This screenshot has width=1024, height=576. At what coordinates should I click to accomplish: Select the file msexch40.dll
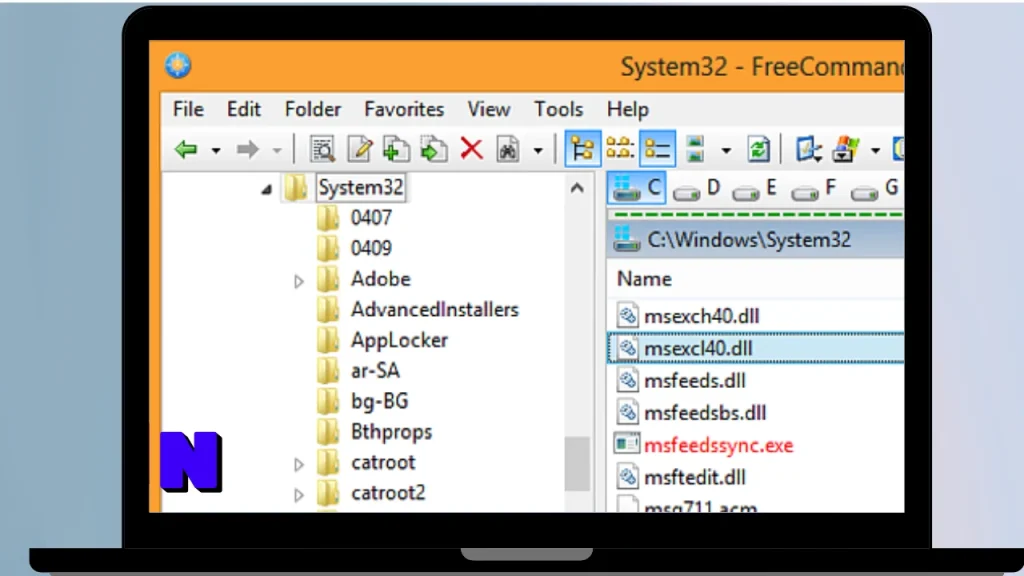pyautogui.click(x=701, y=316)
